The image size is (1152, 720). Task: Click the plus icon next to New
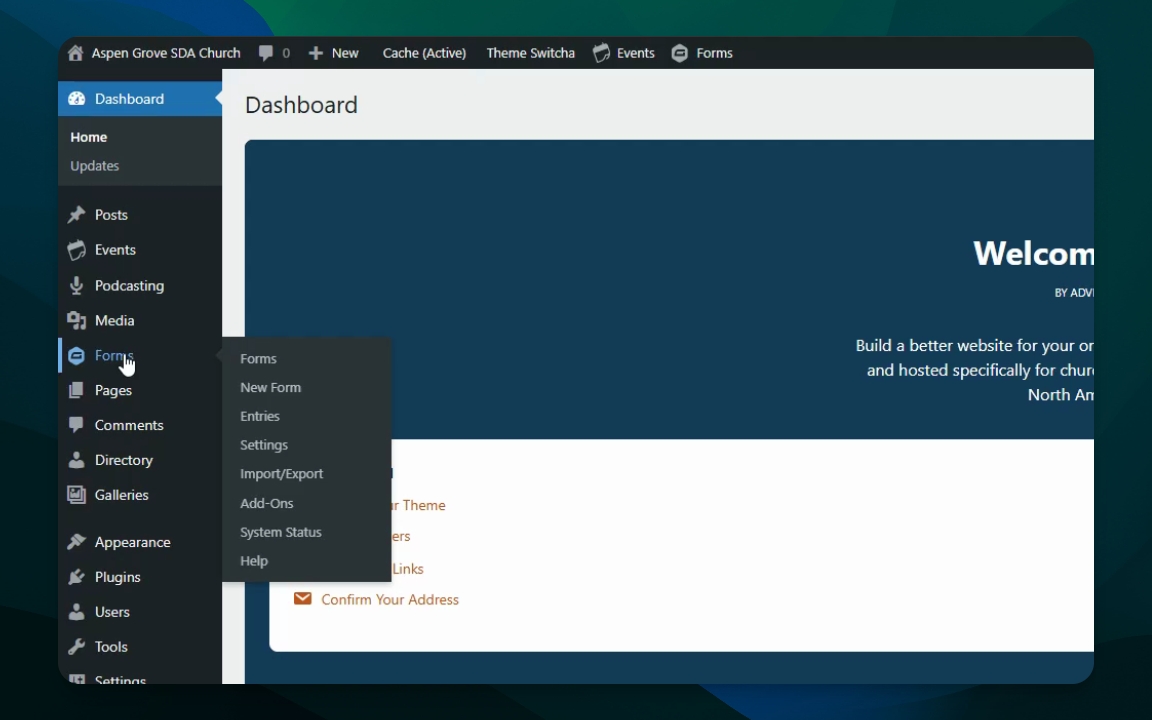(316, 53)
